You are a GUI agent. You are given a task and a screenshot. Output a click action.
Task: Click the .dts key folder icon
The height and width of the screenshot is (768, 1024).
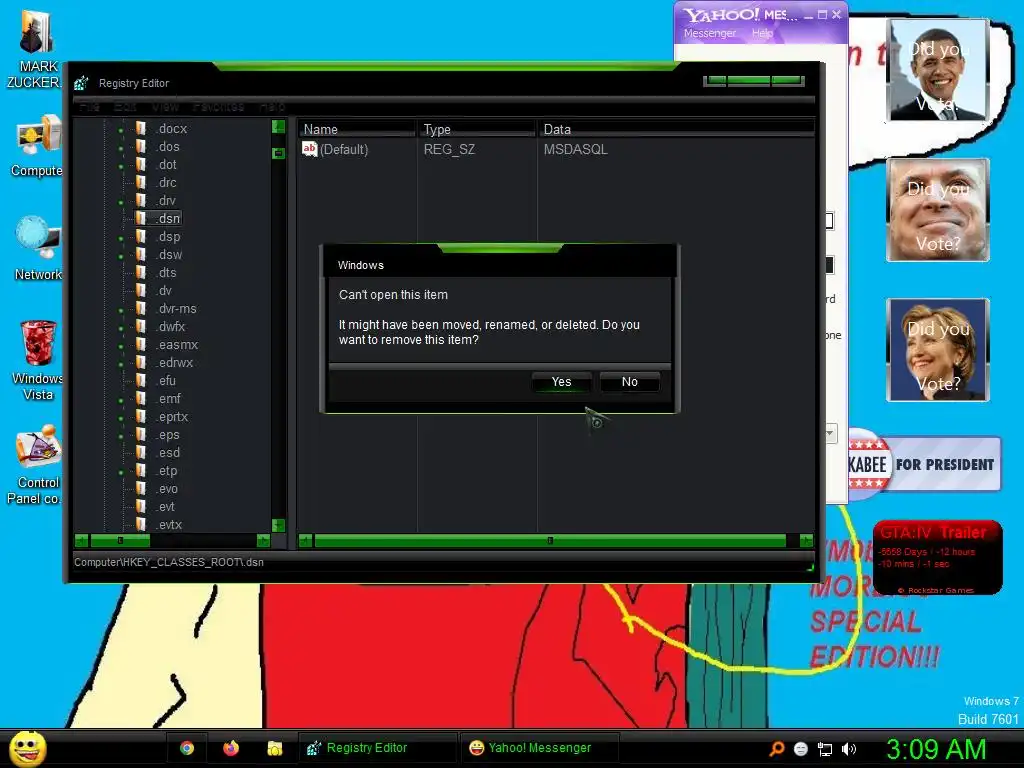141,272
